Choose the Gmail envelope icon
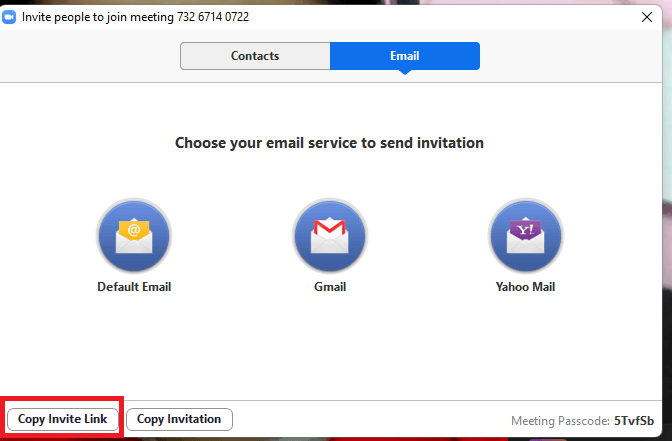Screen dimensions: 672x441 [x=330, y=236]
